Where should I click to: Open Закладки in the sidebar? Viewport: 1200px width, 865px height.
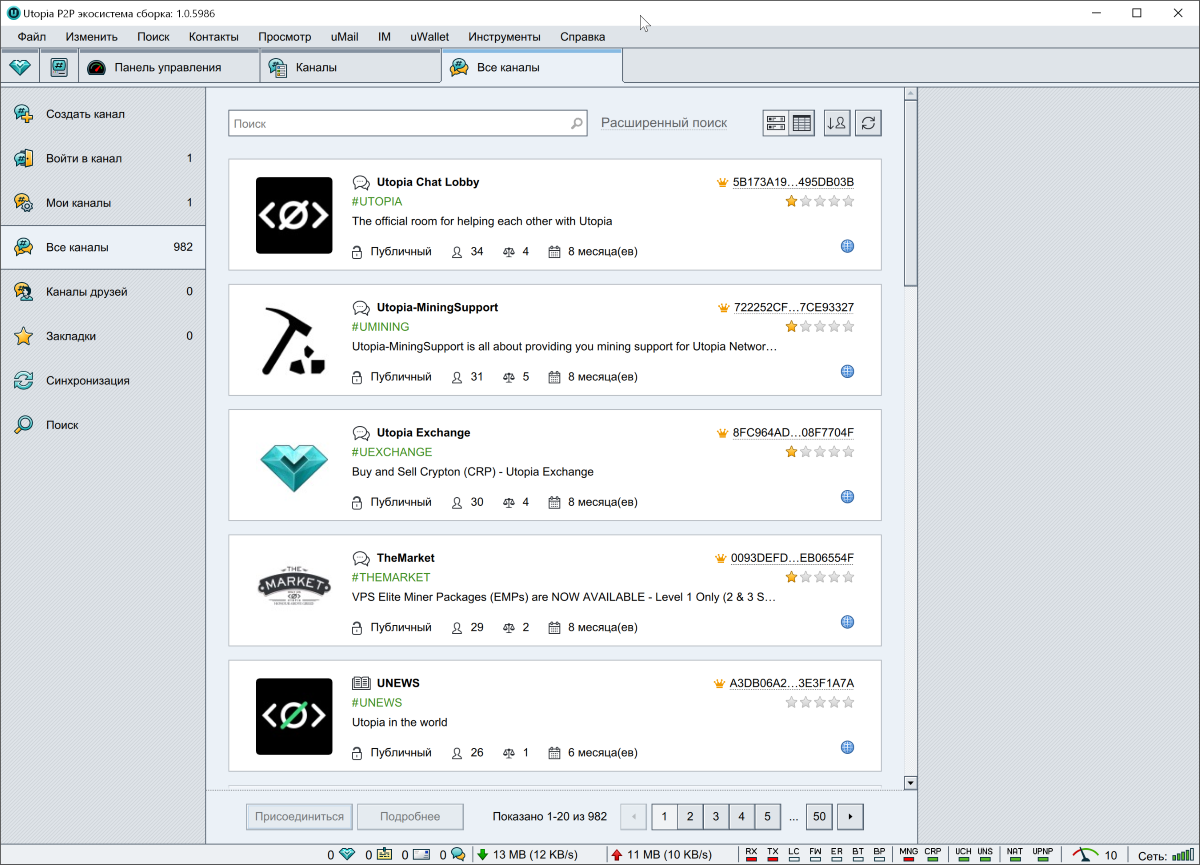pyautogui.click(x=103, y=336)
